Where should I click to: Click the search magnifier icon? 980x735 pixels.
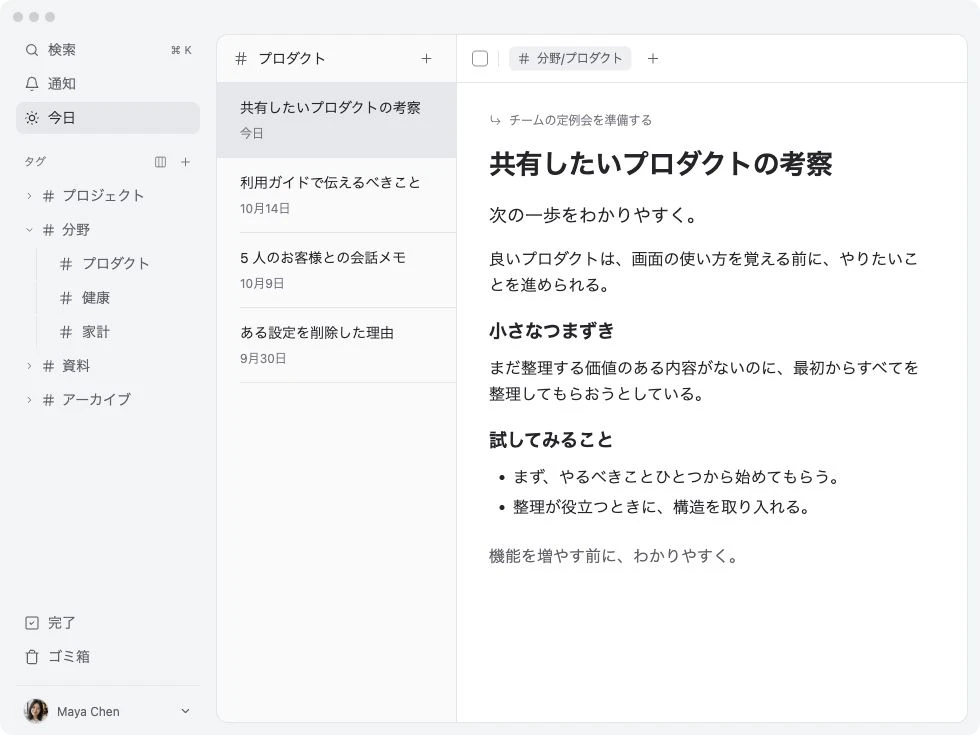point(32,50)
